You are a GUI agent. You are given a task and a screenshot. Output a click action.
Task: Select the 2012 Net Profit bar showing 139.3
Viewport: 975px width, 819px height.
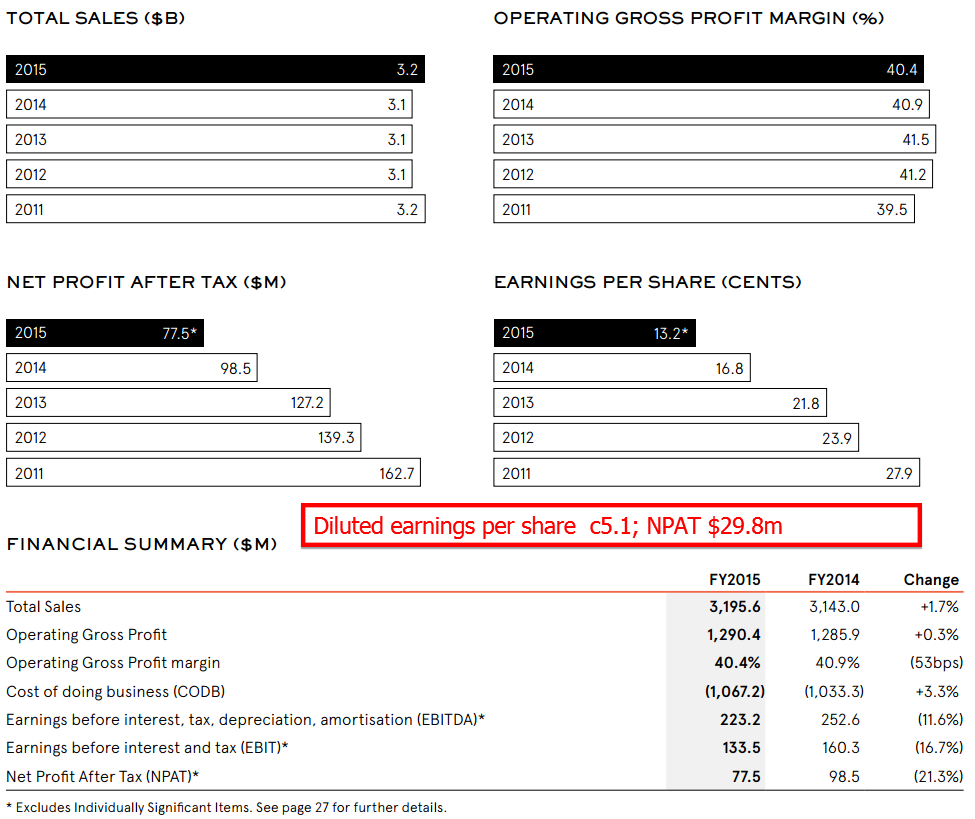[x=183, y=438]
